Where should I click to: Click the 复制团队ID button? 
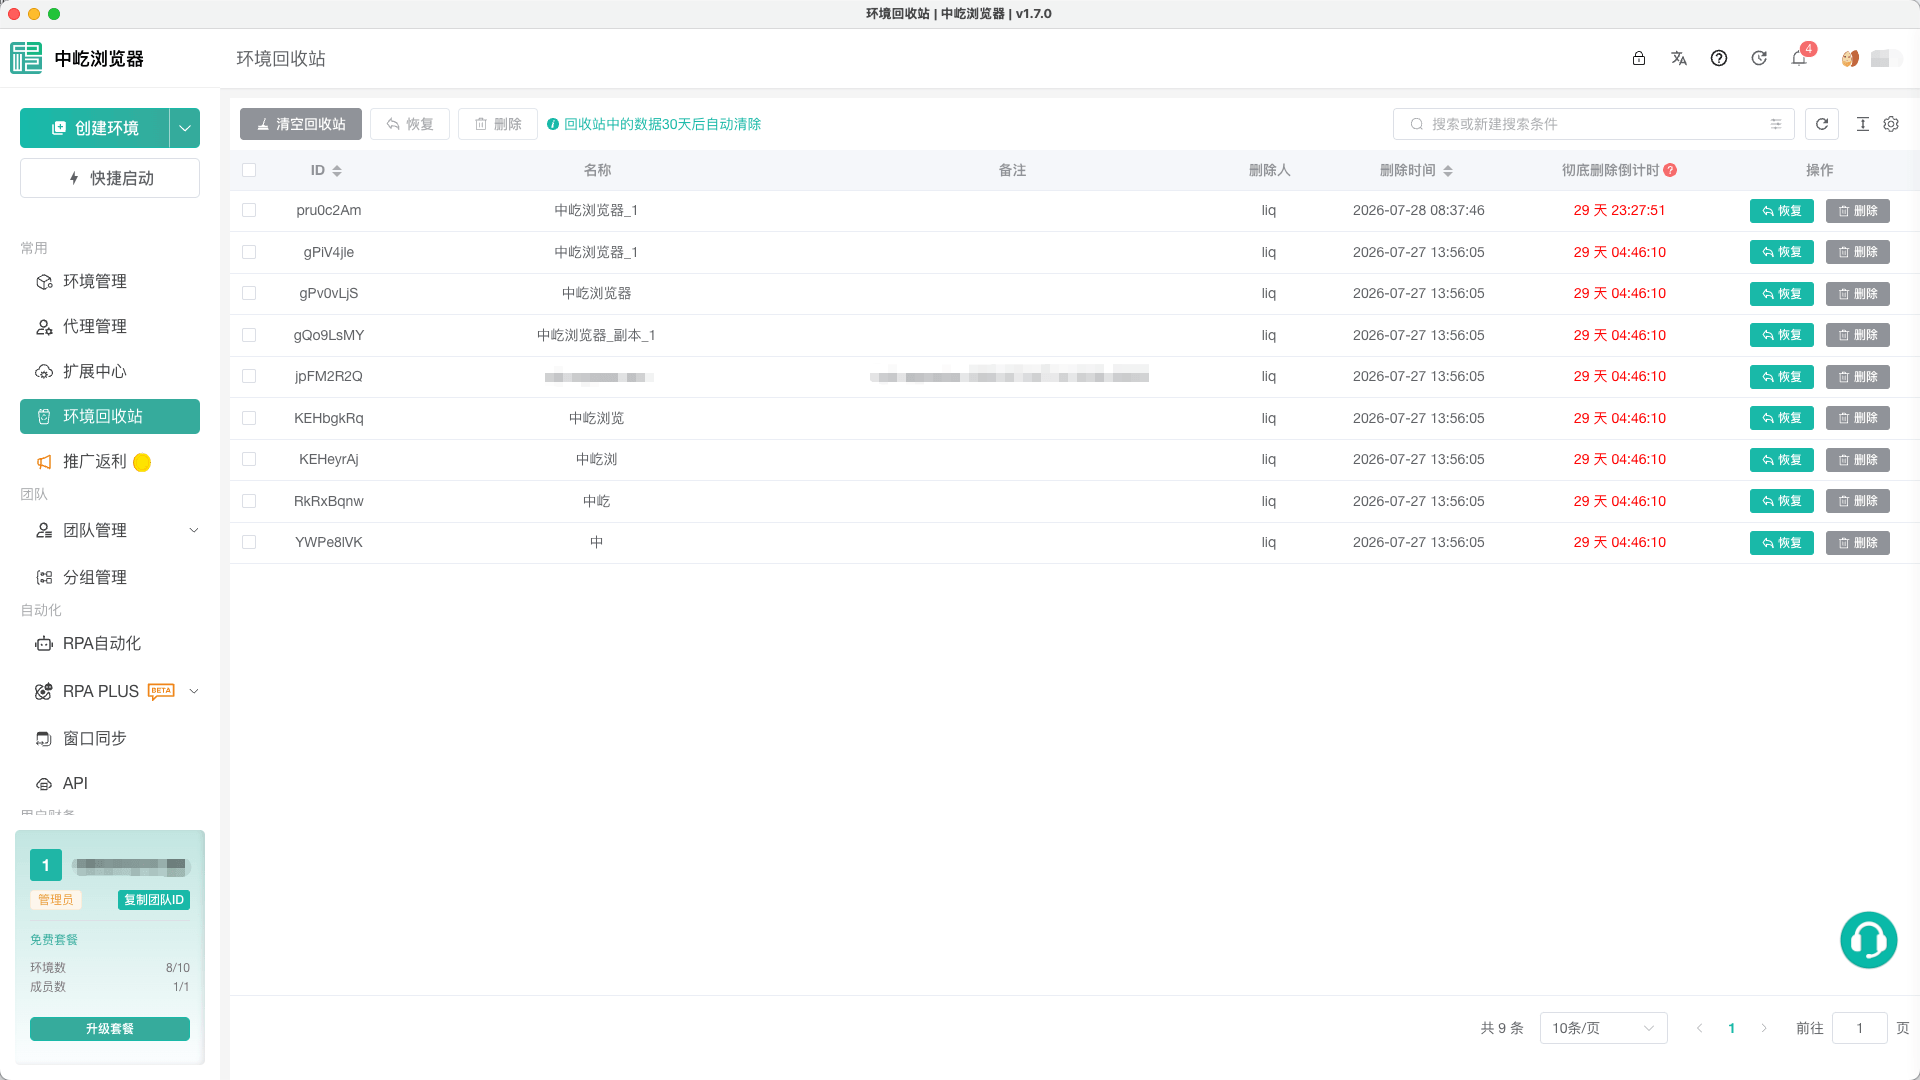(154, 900)
